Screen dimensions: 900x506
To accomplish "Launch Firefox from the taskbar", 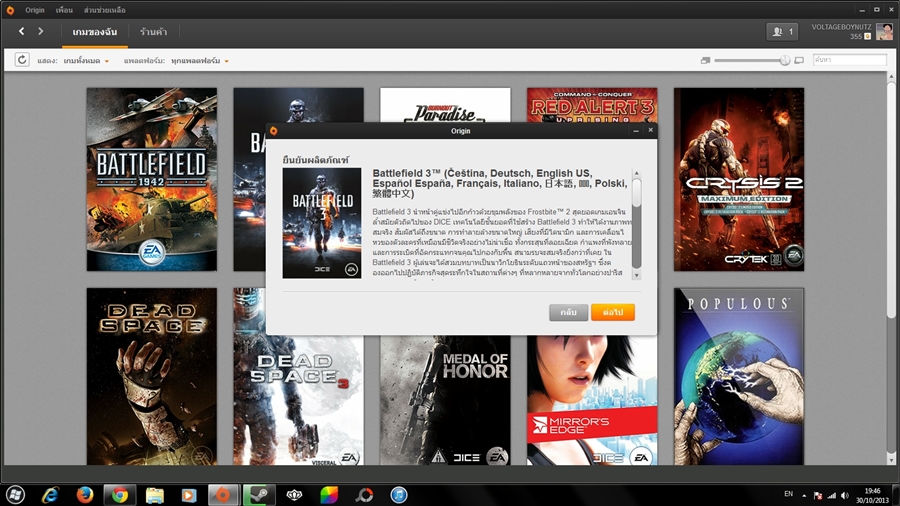I will pos(85,495).
